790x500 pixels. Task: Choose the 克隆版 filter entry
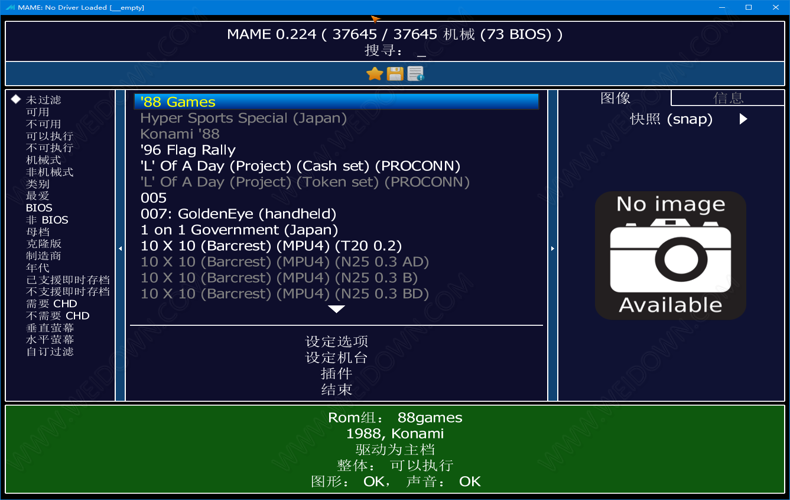coord(43,243)
